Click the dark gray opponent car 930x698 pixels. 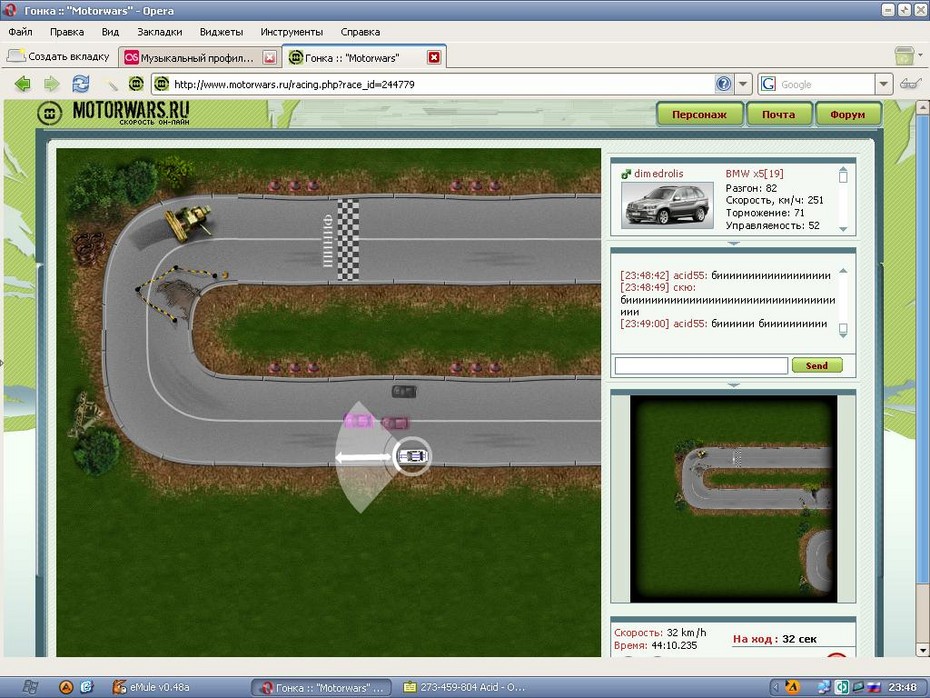pyautogui.click(x=405, y=391)
